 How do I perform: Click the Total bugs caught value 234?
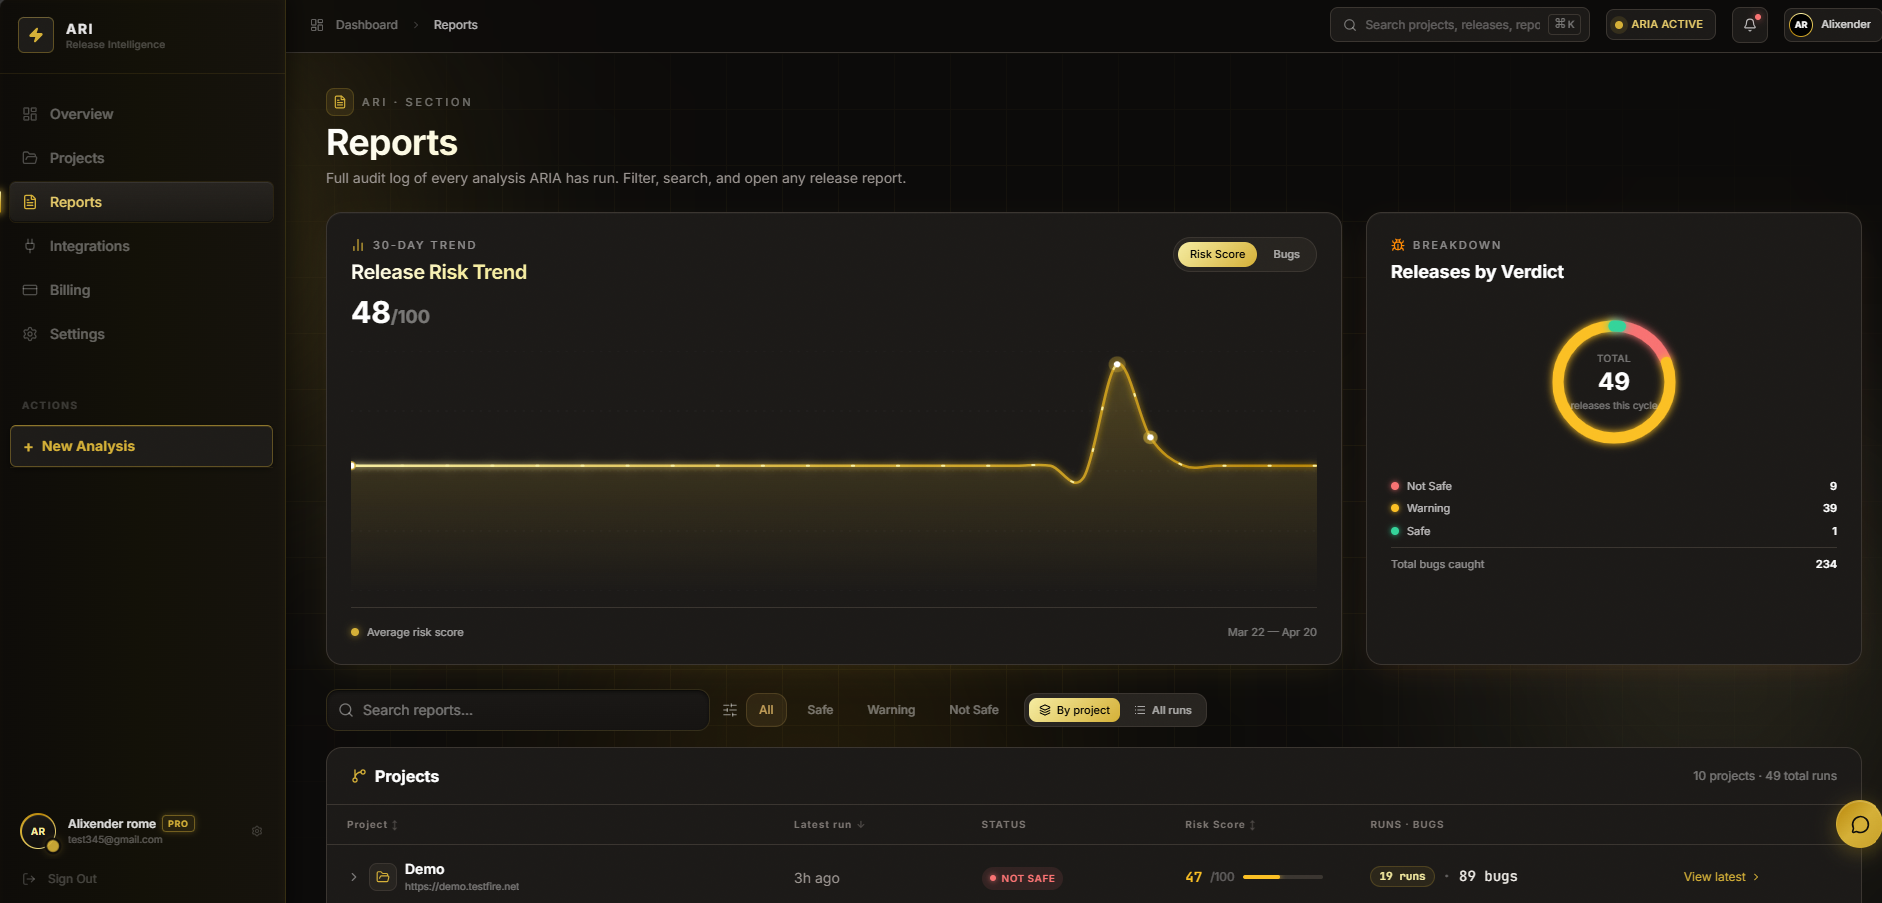point(1826,564)
